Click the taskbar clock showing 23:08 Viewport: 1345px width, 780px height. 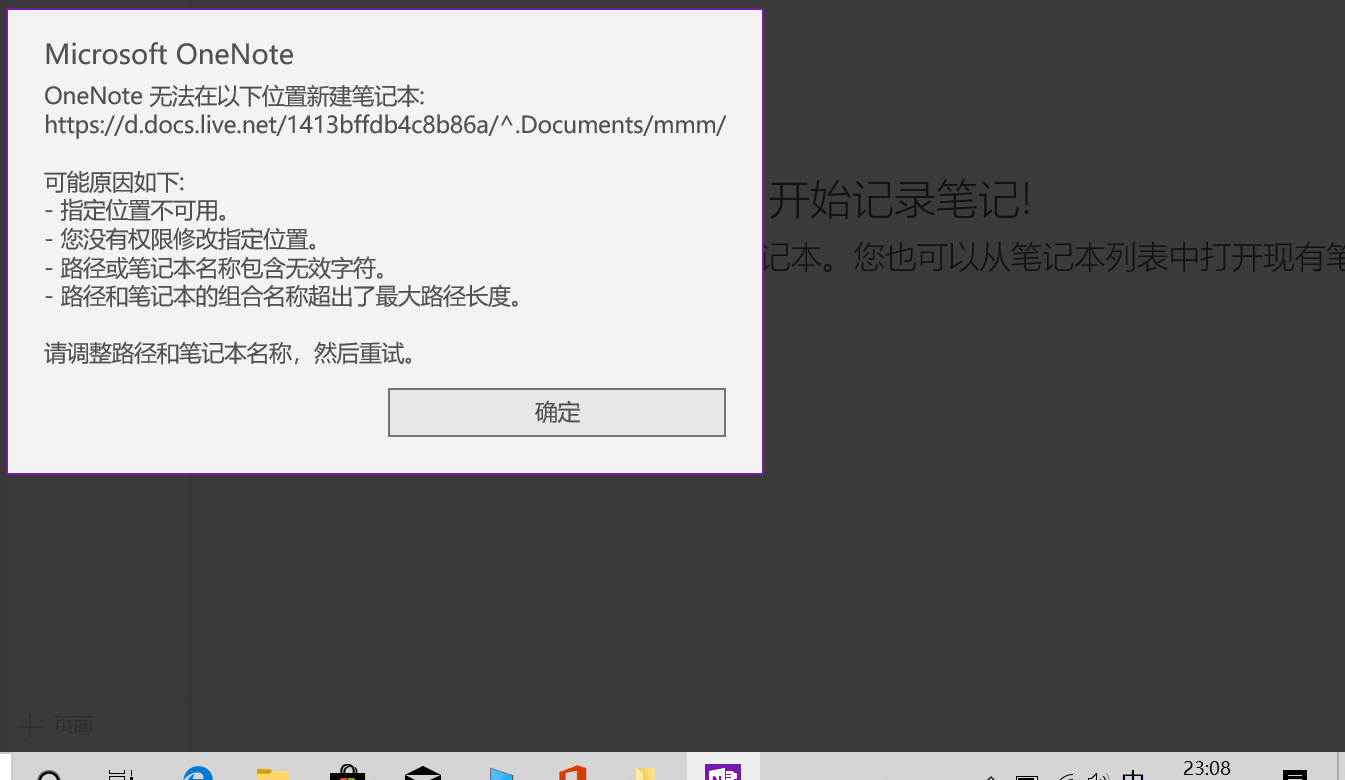(1207, 768)
